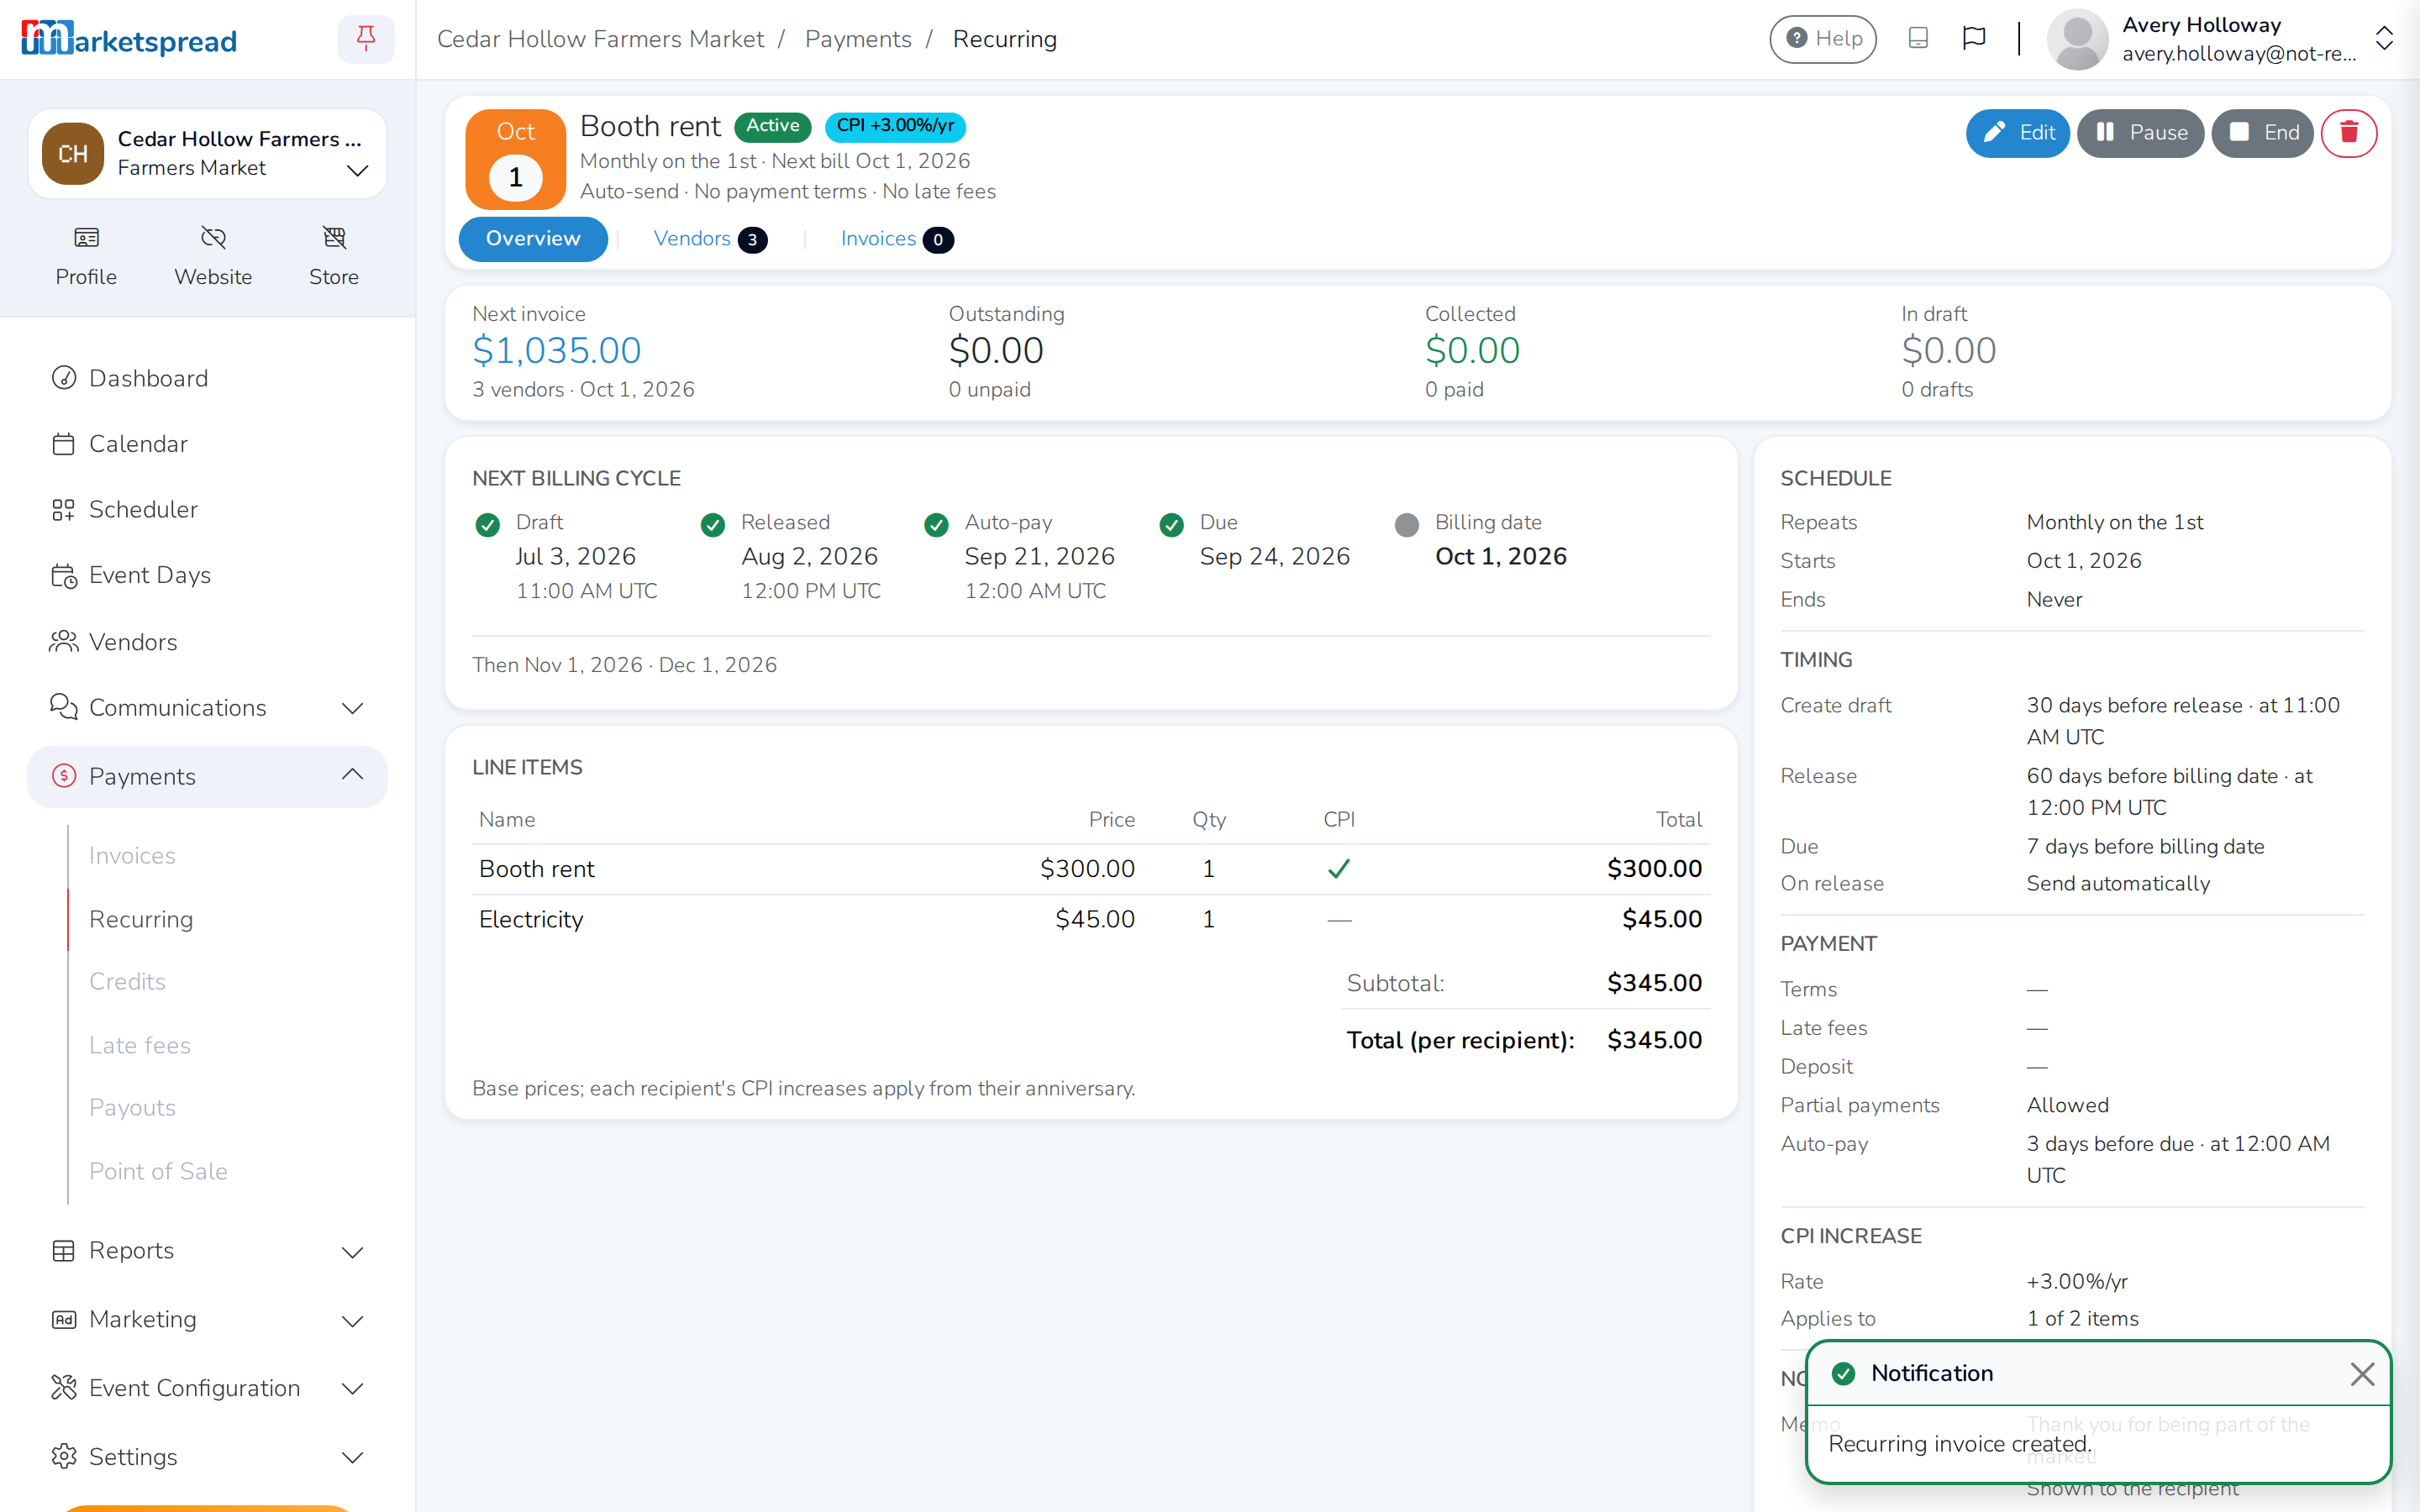The height and width of the screenshot is (1512, 2420).
Task: Pause the recurring invoice
Action: click(2140, 133)
